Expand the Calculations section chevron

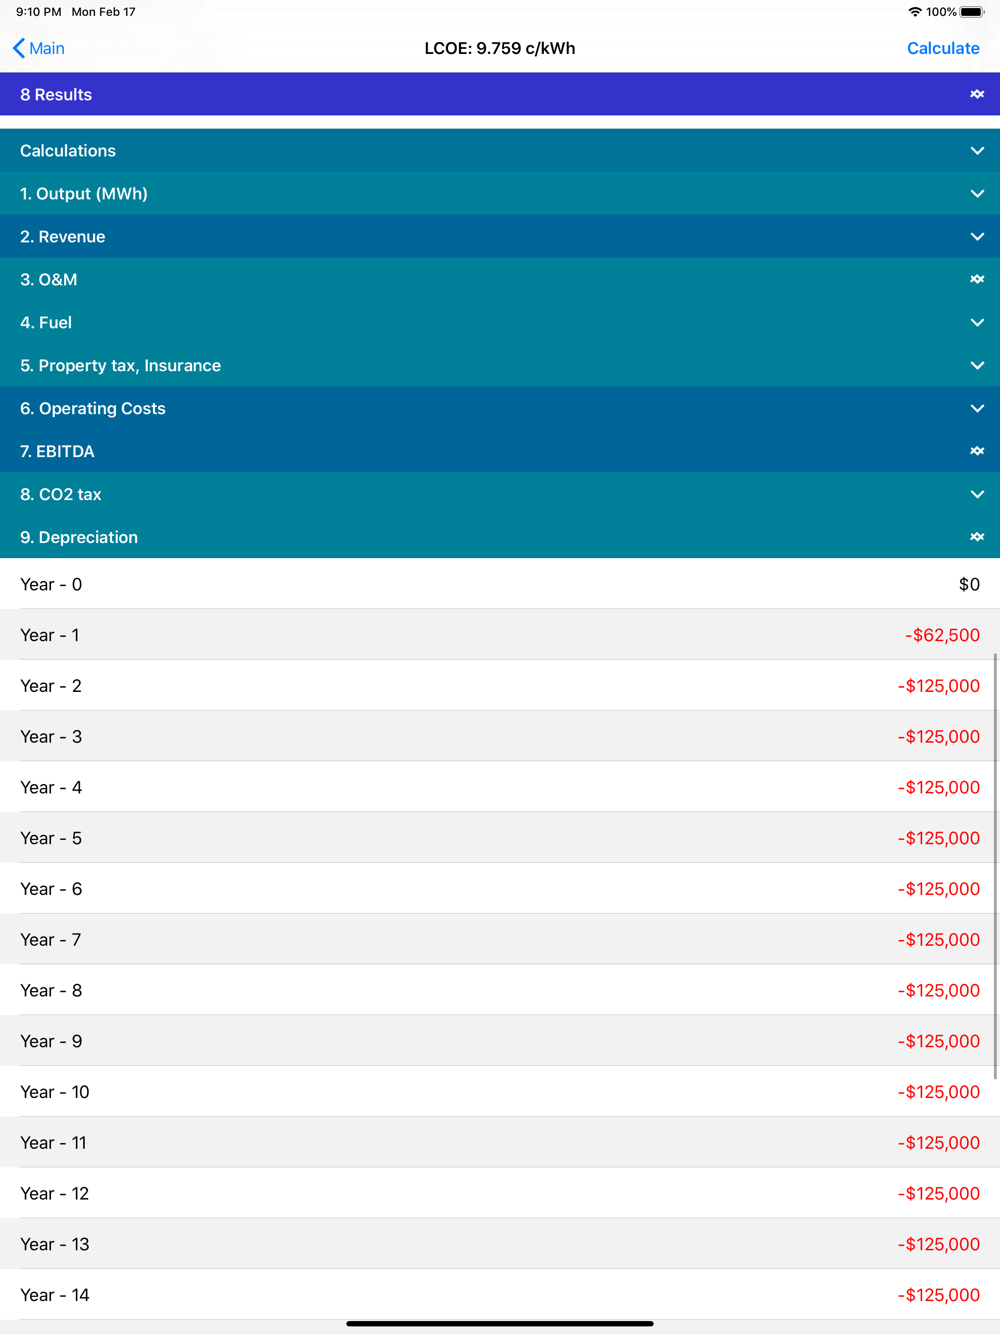(977, 151)
